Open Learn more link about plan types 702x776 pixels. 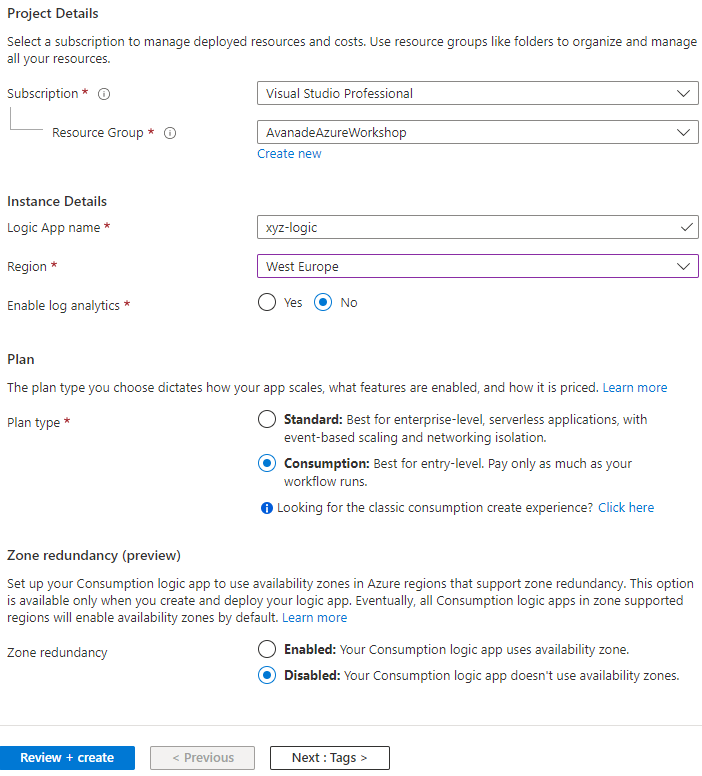click(634, 388)
